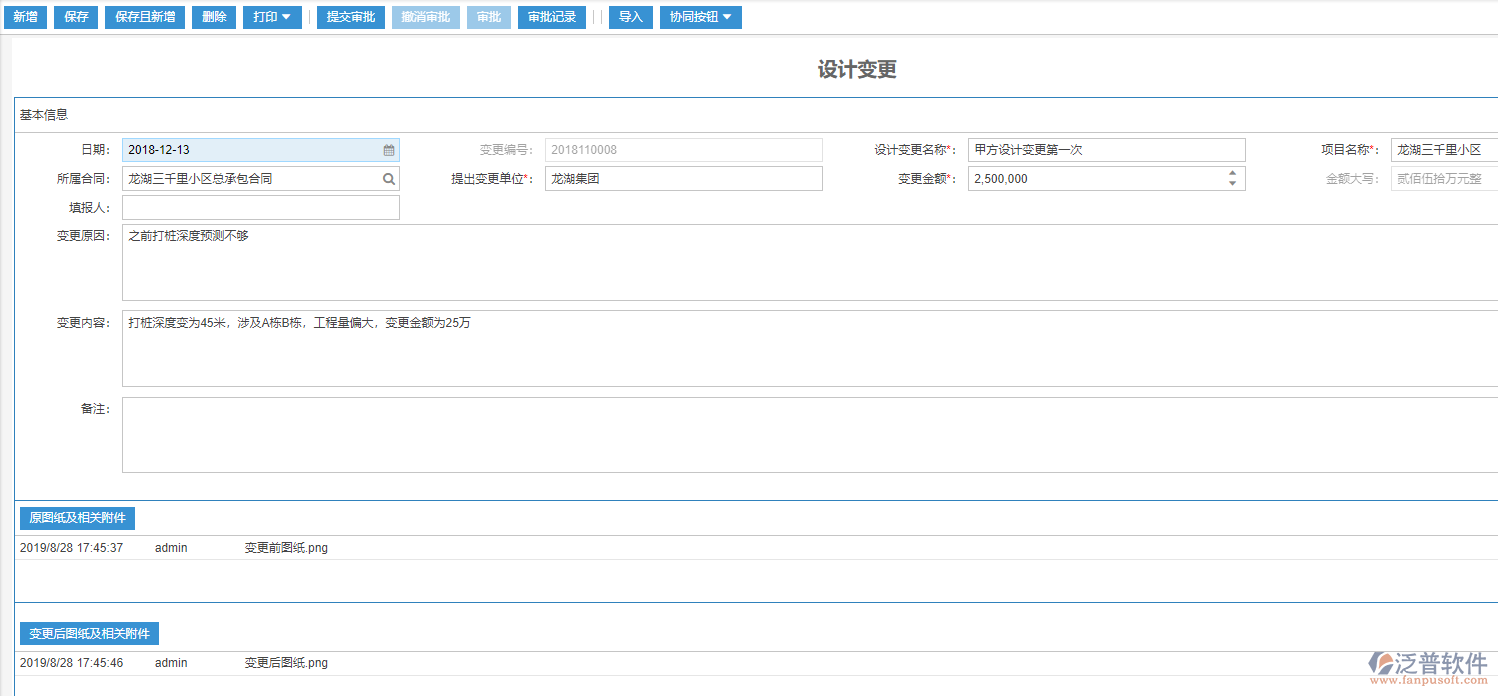This screenshot has width=1498, height=696.
Task: Open the calendar picker for 日期 field
Action: (x=388, y=149)
